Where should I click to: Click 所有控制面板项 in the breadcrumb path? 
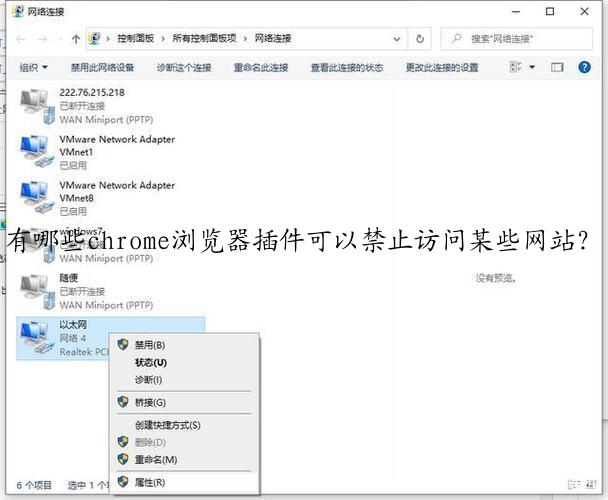[x=204, y=38]
